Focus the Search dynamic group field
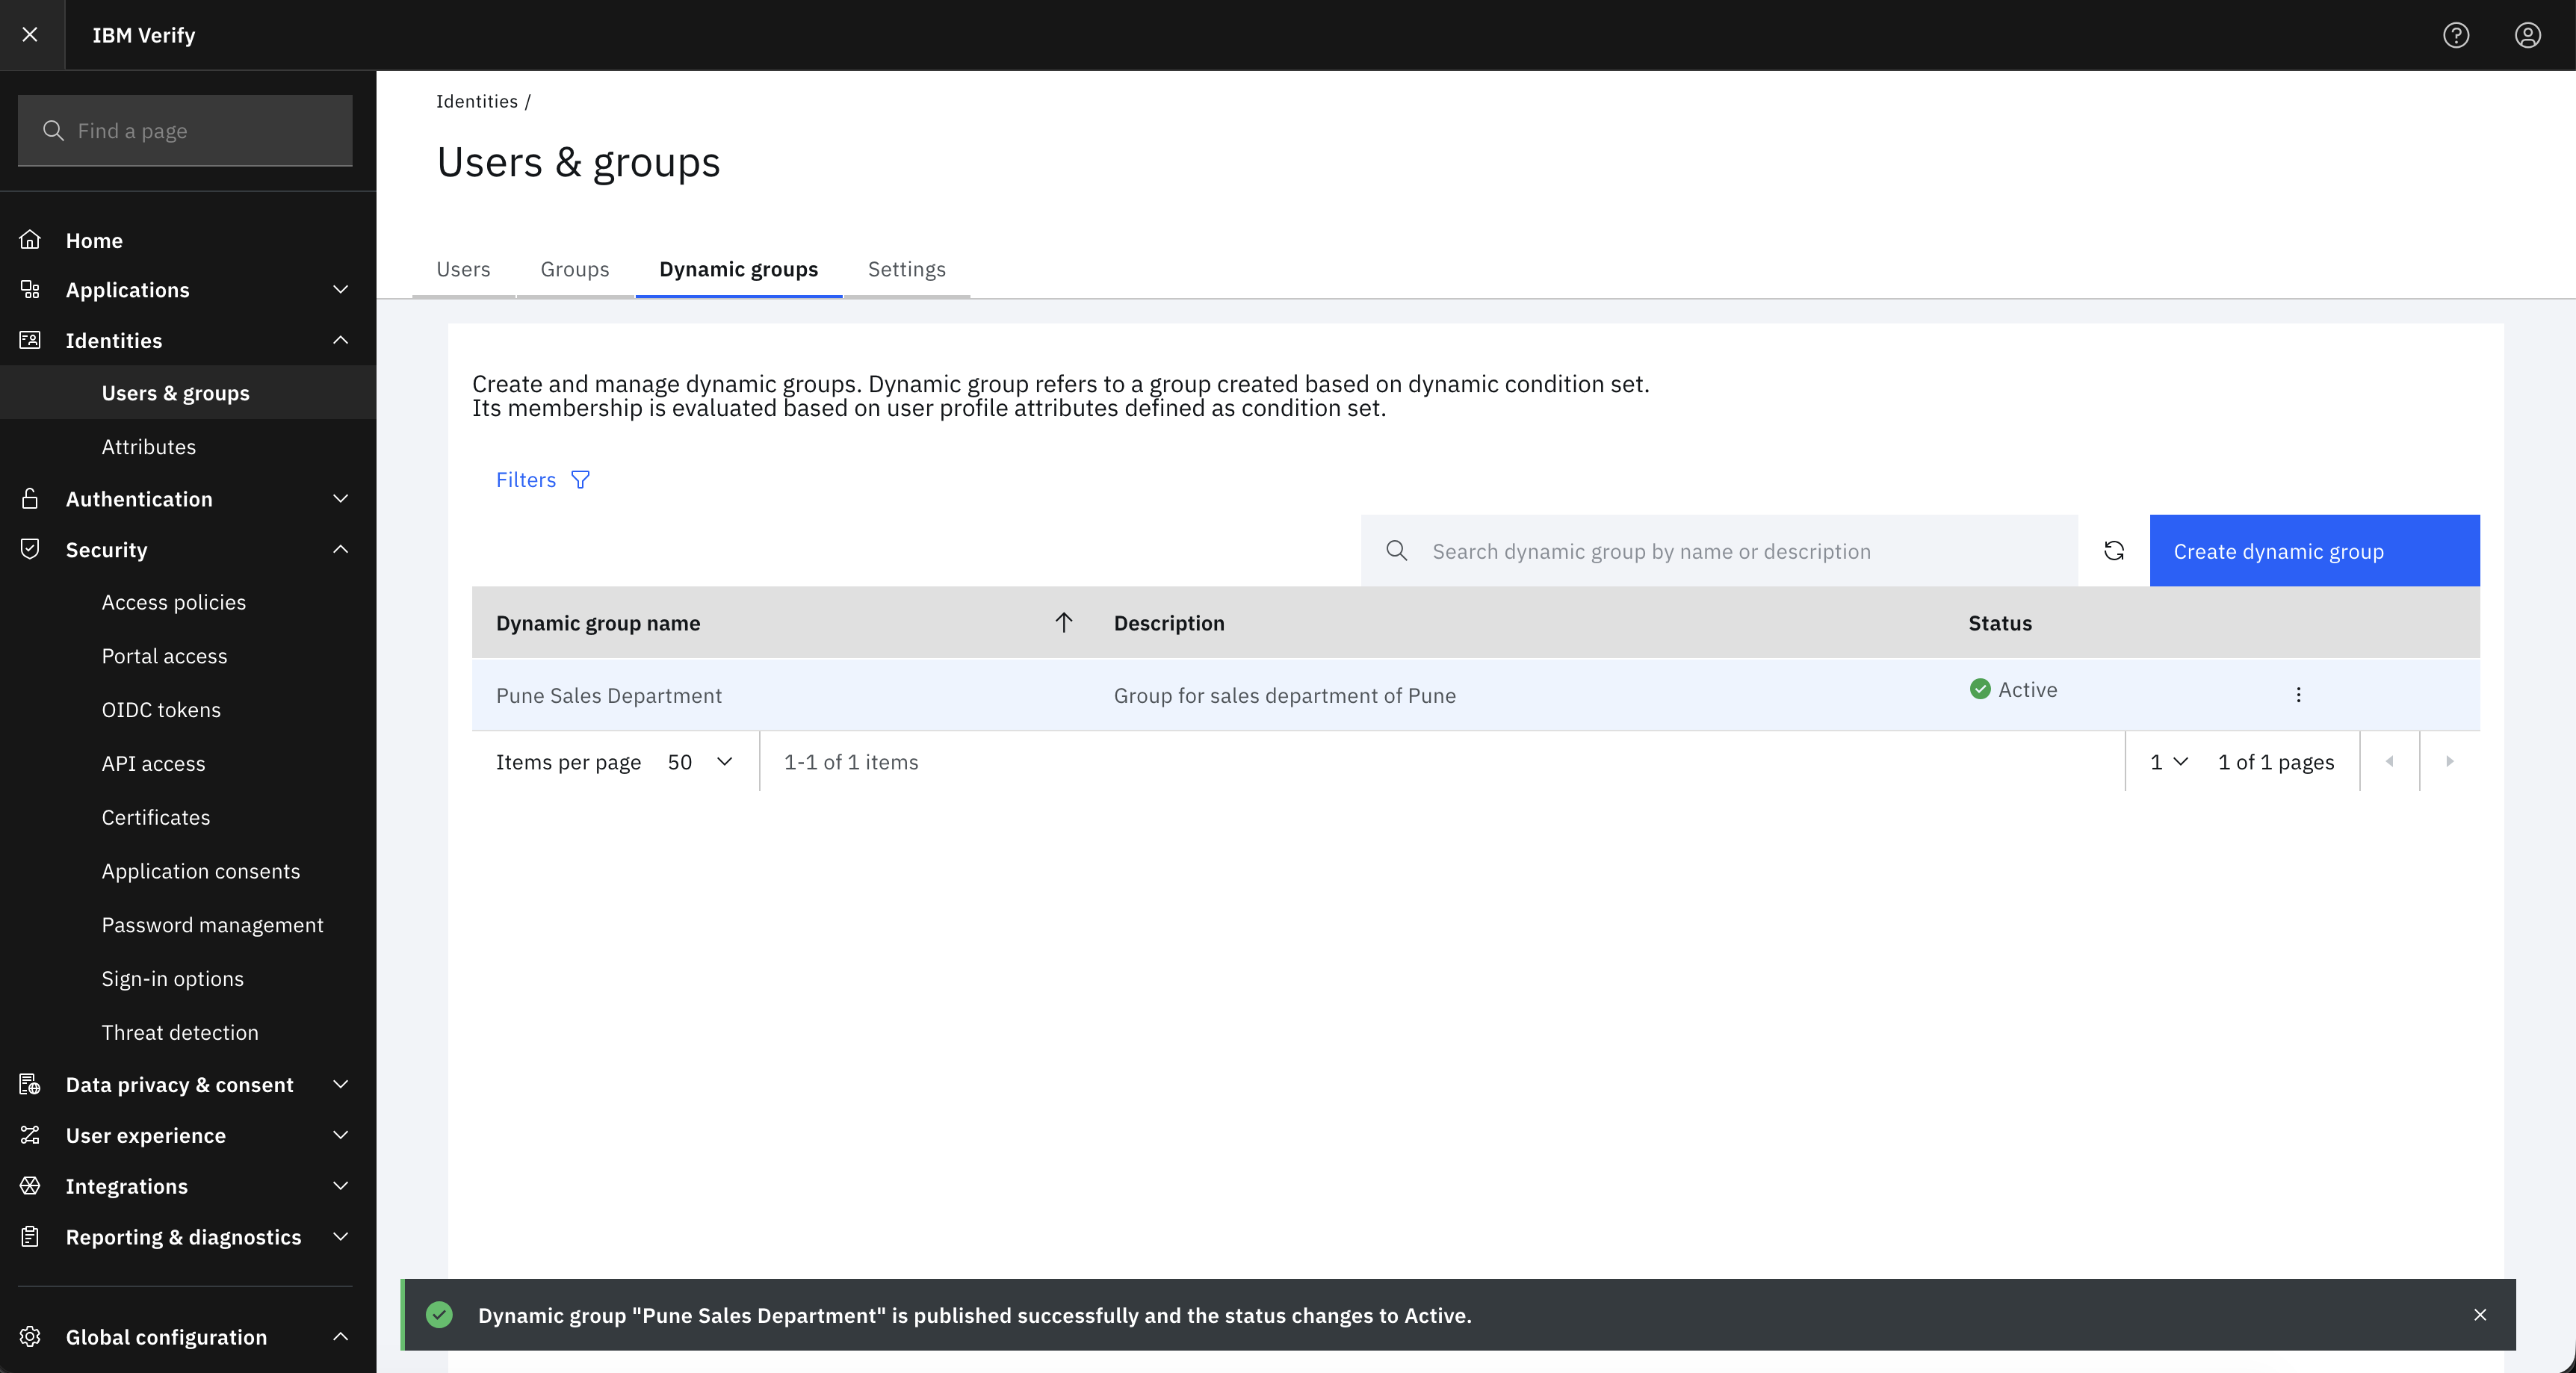 tap(1720, 551)
